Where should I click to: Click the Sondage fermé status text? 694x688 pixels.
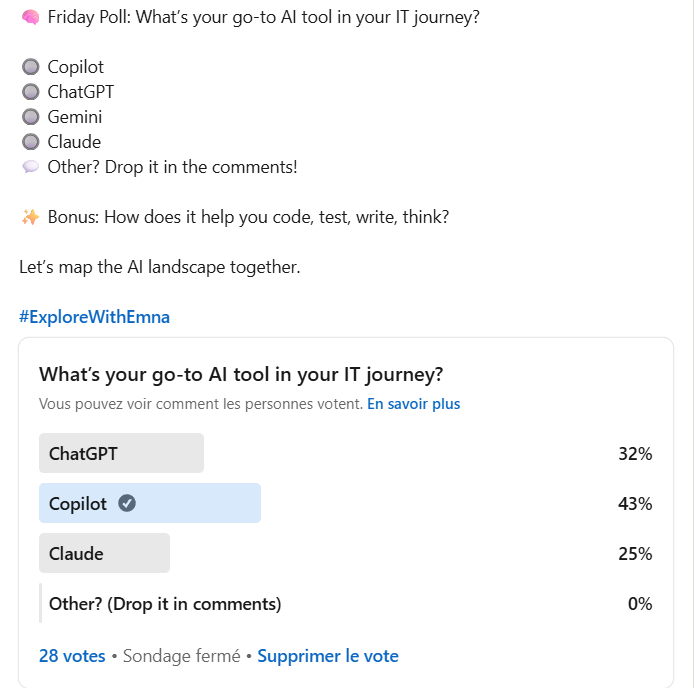click(181, 656)
